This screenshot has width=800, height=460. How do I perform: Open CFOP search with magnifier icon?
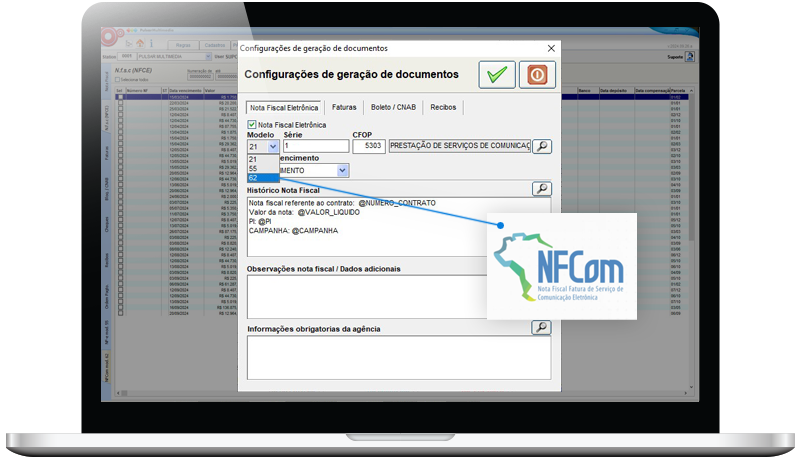(542, 146)
